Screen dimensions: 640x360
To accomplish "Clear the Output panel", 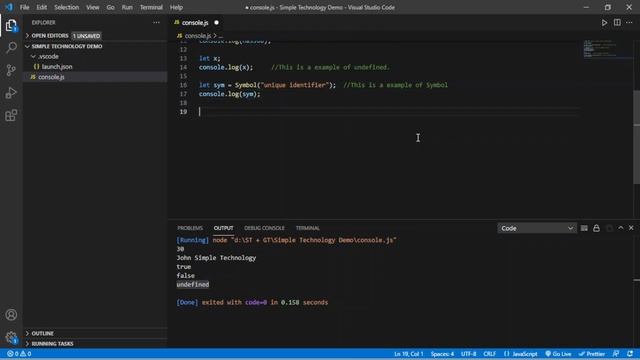I will (x=584, y=228).
